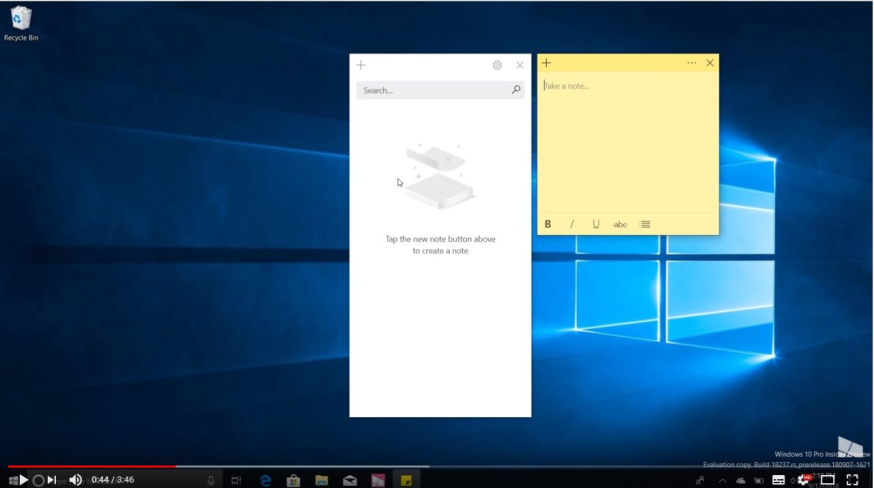Skip to the next video

click(52, 480)
